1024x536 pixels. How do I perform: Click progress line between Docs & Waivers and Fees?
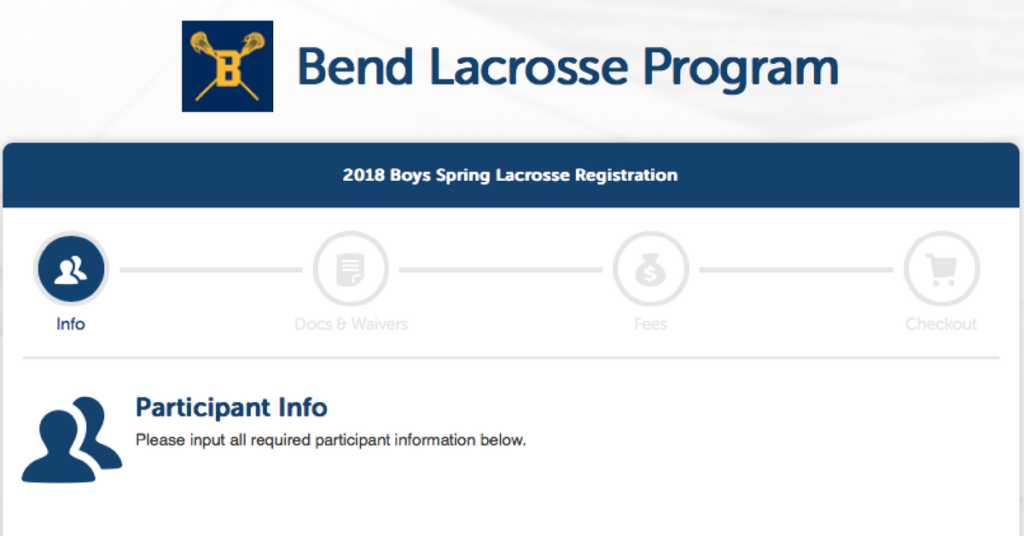[x=505, y=269]
